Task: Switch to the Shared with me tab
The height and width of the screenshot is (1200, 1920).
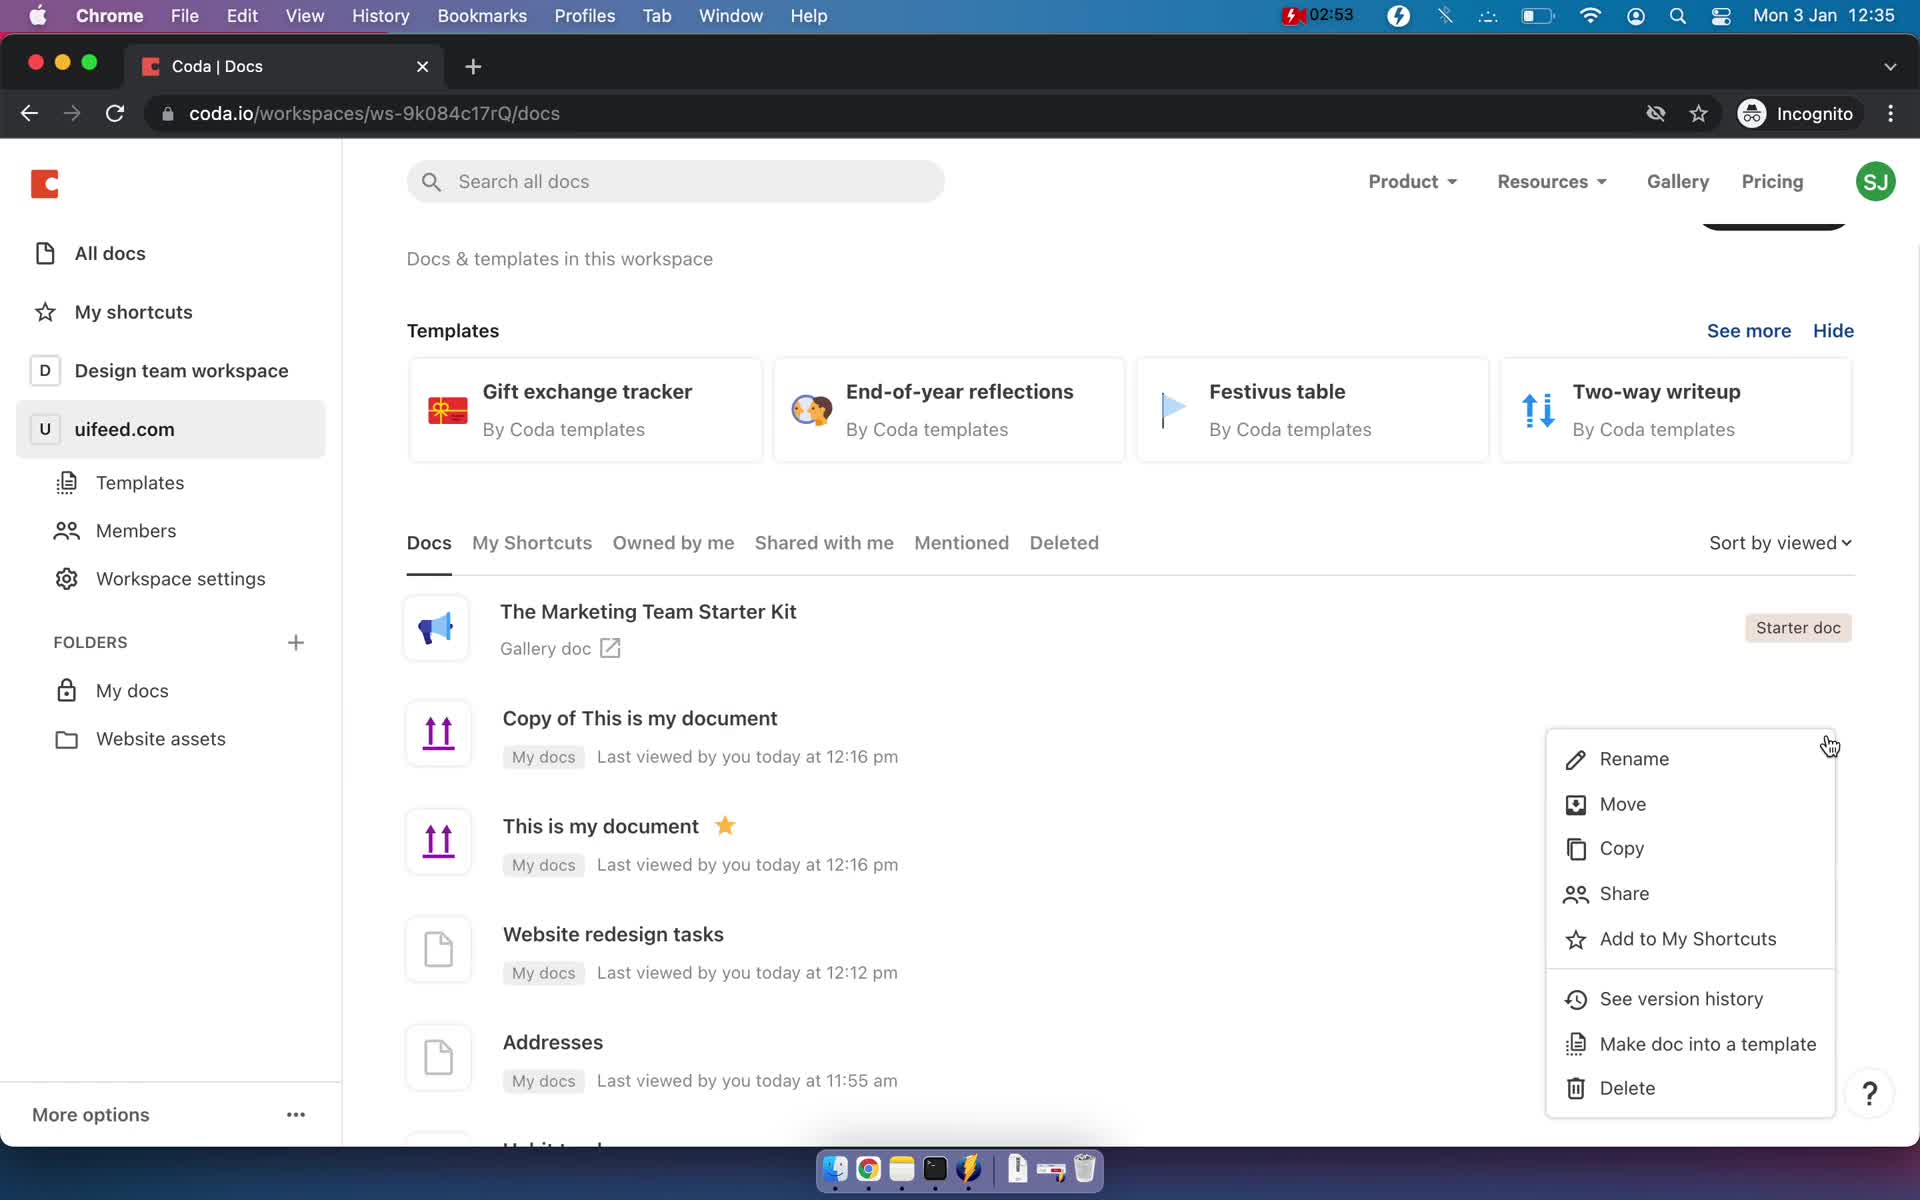Action: [824, 543]
